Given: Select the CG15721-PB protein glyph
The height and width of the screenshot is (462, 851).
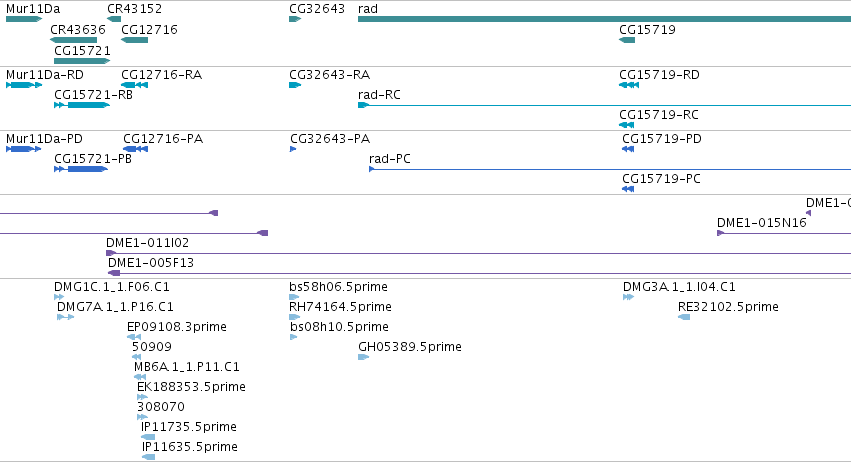Looking at the screenshot, I should (81, 169).
